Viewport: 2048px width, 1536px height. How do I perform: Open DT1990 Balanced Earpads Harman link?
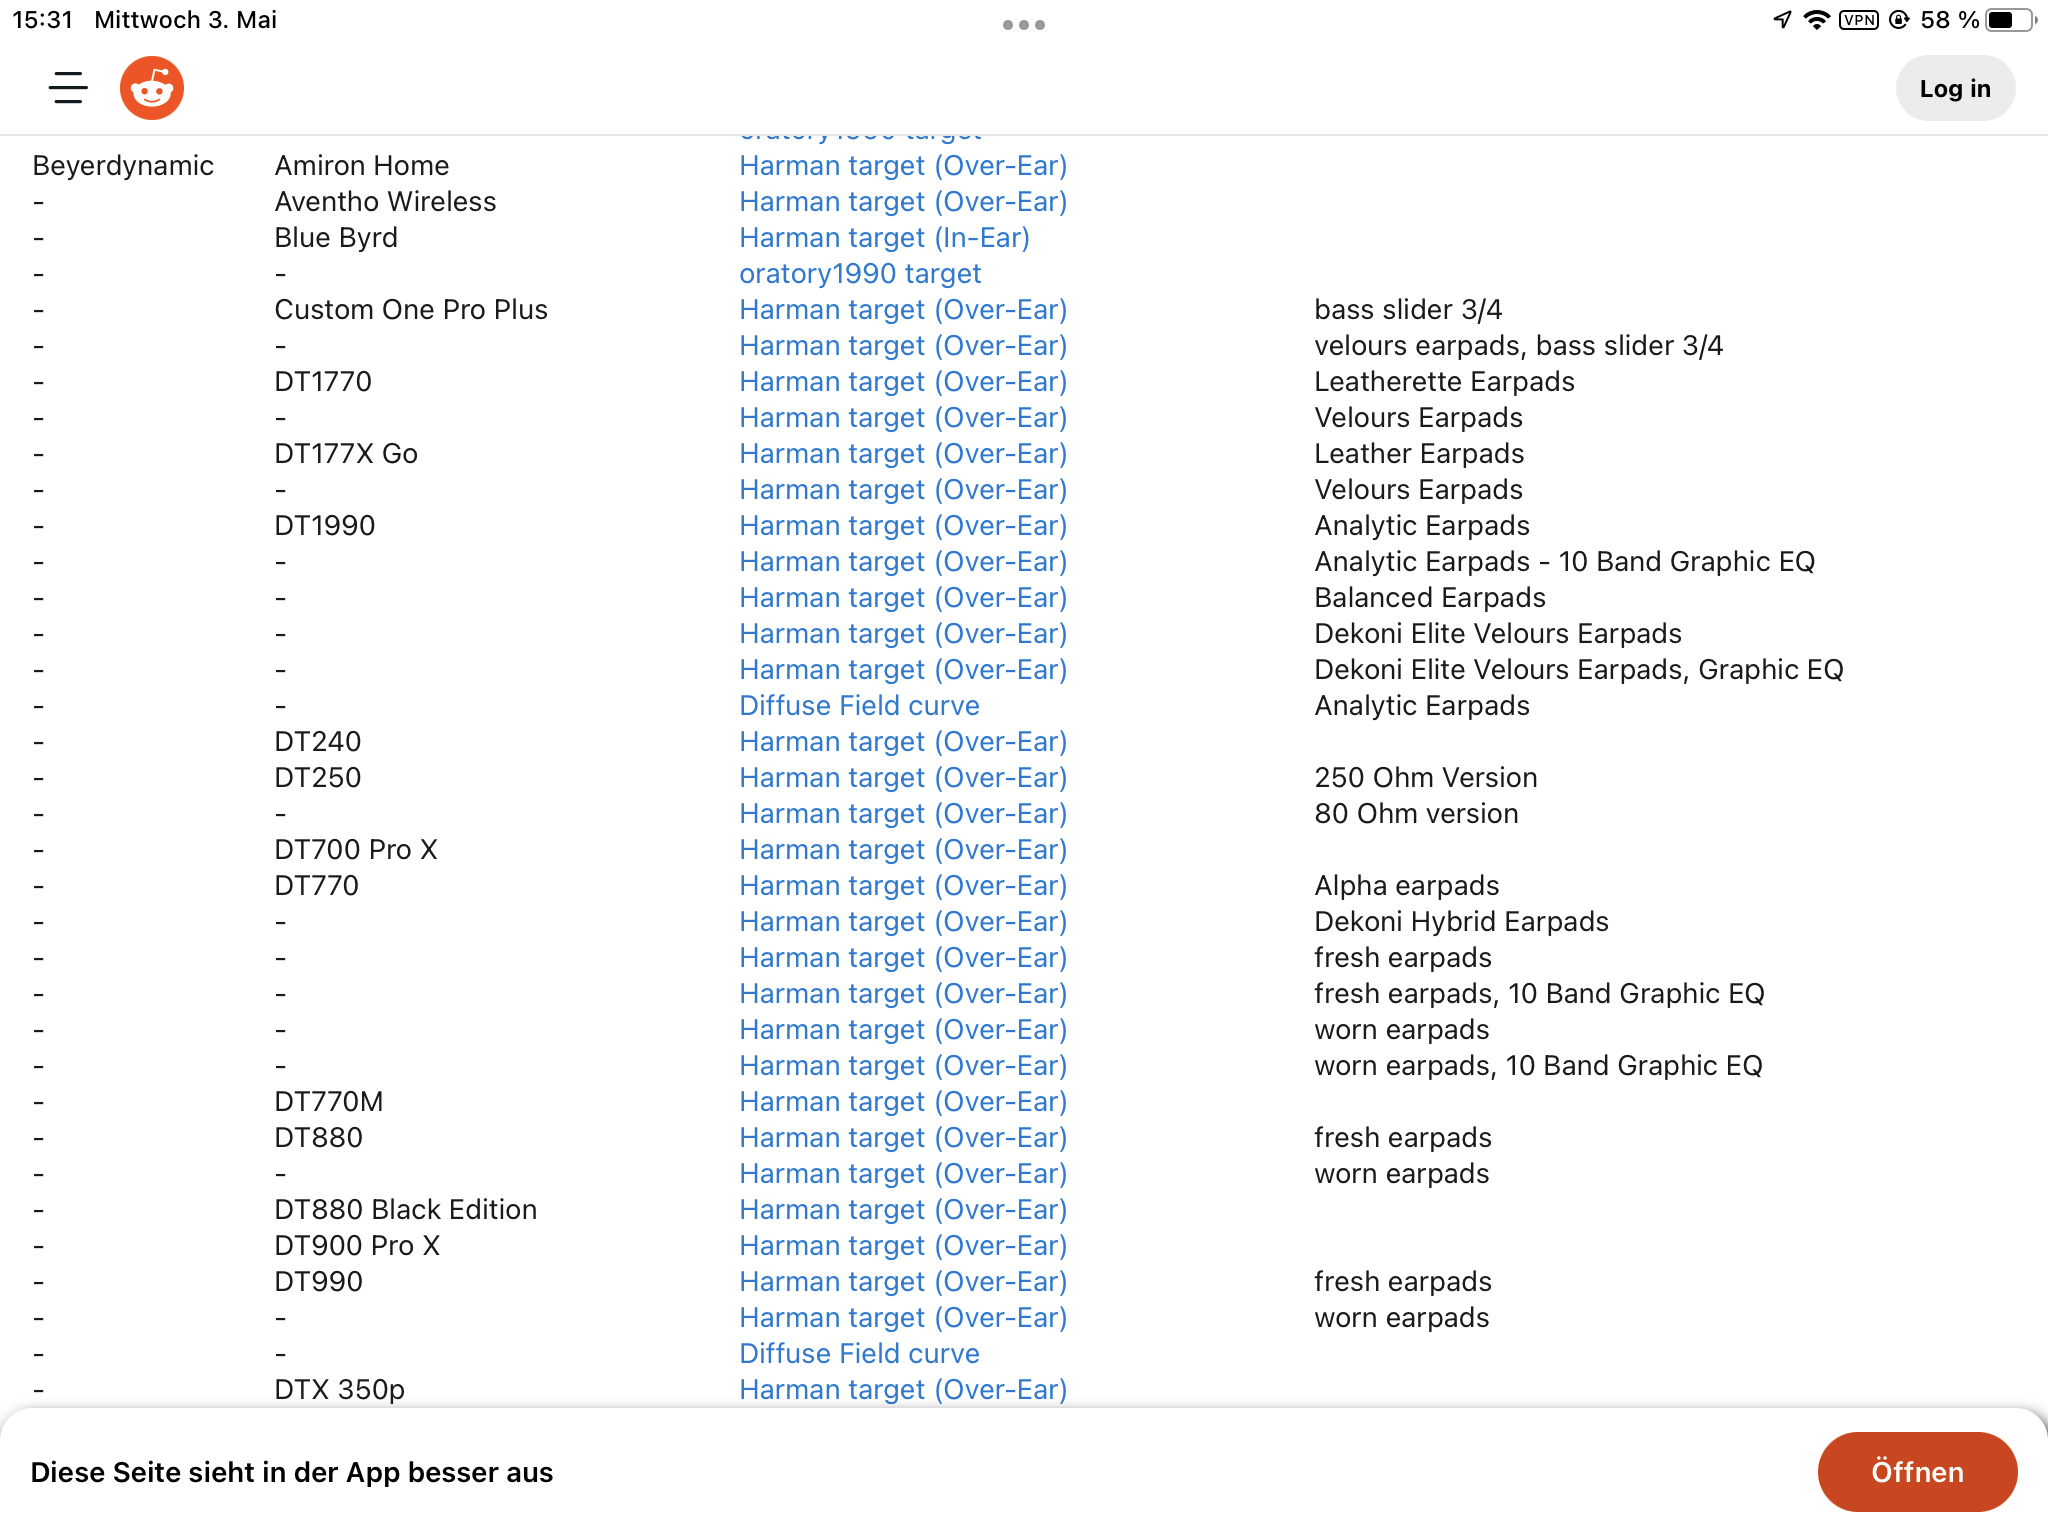(903, 598)
